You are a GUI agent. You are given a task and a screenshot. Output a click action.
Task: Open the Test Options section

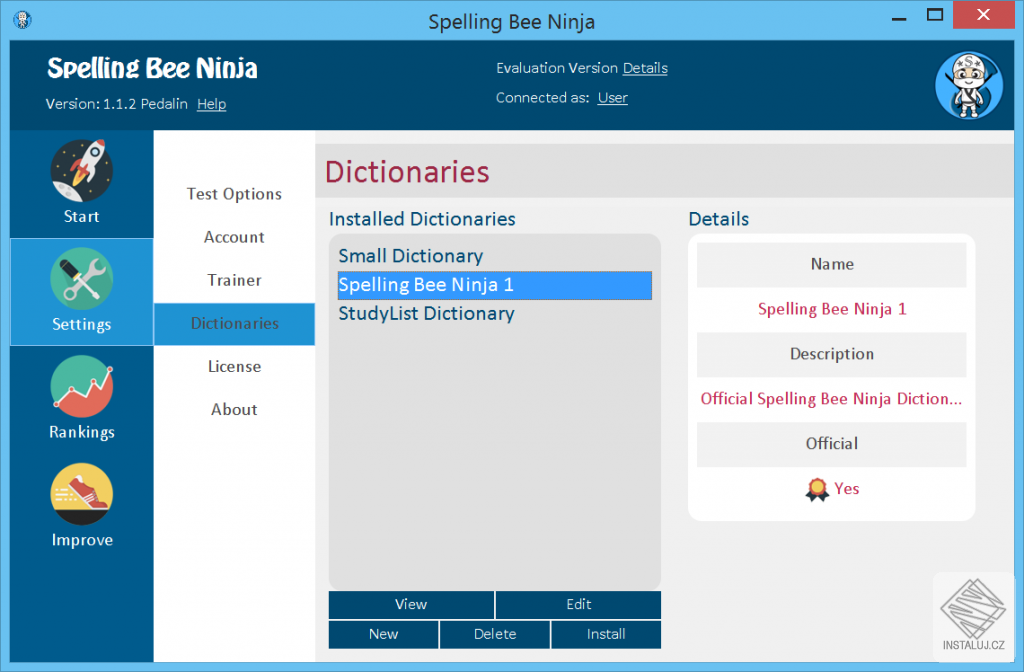(x=234, y=194)
